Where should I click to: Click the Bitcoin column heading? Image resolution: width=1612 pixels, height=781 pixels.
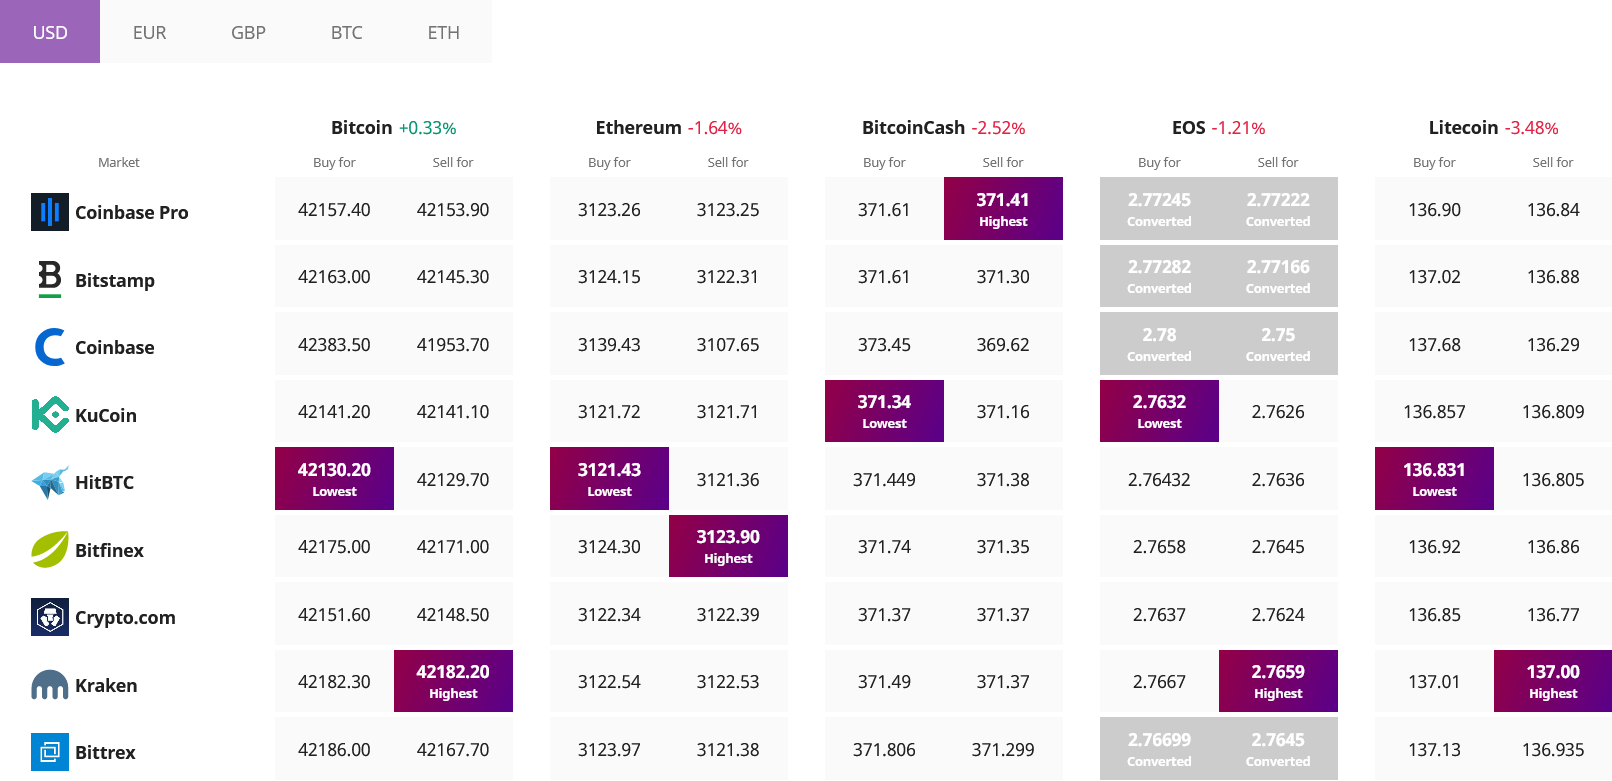click(362, 127)
